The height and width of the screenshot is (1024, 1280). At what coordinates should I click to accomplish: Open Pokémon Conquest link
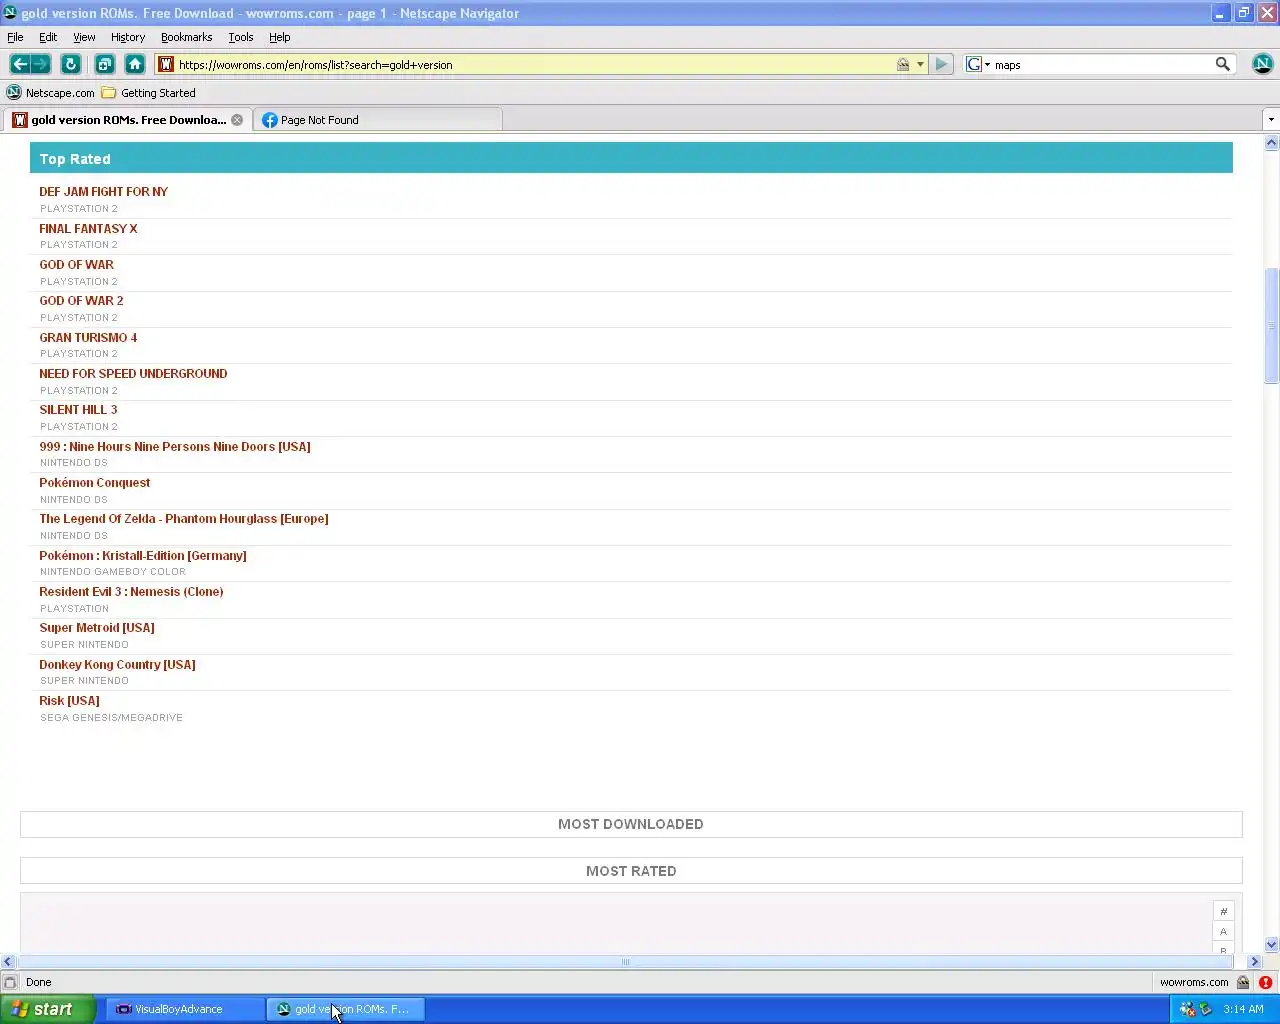[x=95, y=483]
